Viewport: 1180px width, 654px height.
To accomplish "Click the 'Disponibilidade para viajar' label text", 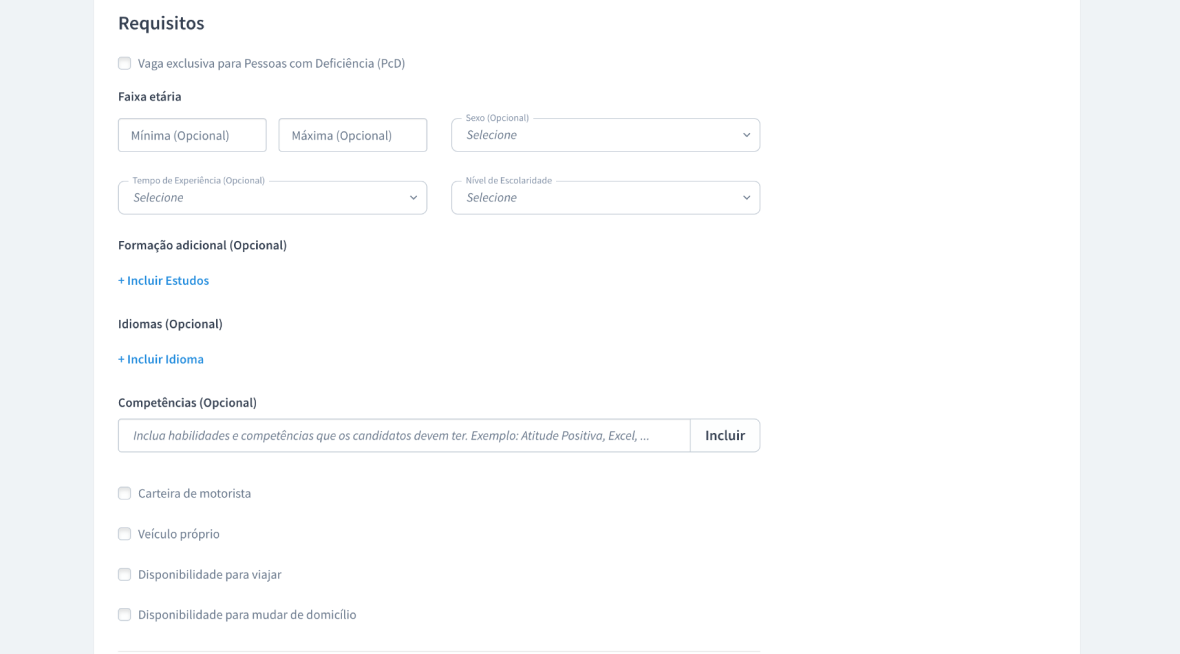I will (209, 574).
